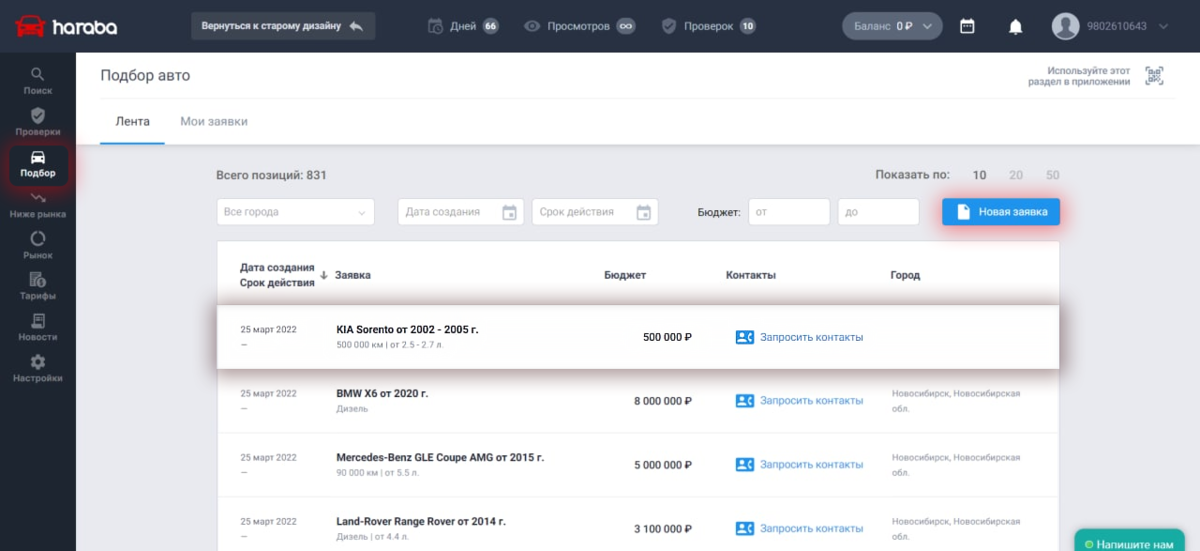The width and height of the screenshot is (1200, 551).
Task: Open notifications bell
Action: pos(1016,26)
